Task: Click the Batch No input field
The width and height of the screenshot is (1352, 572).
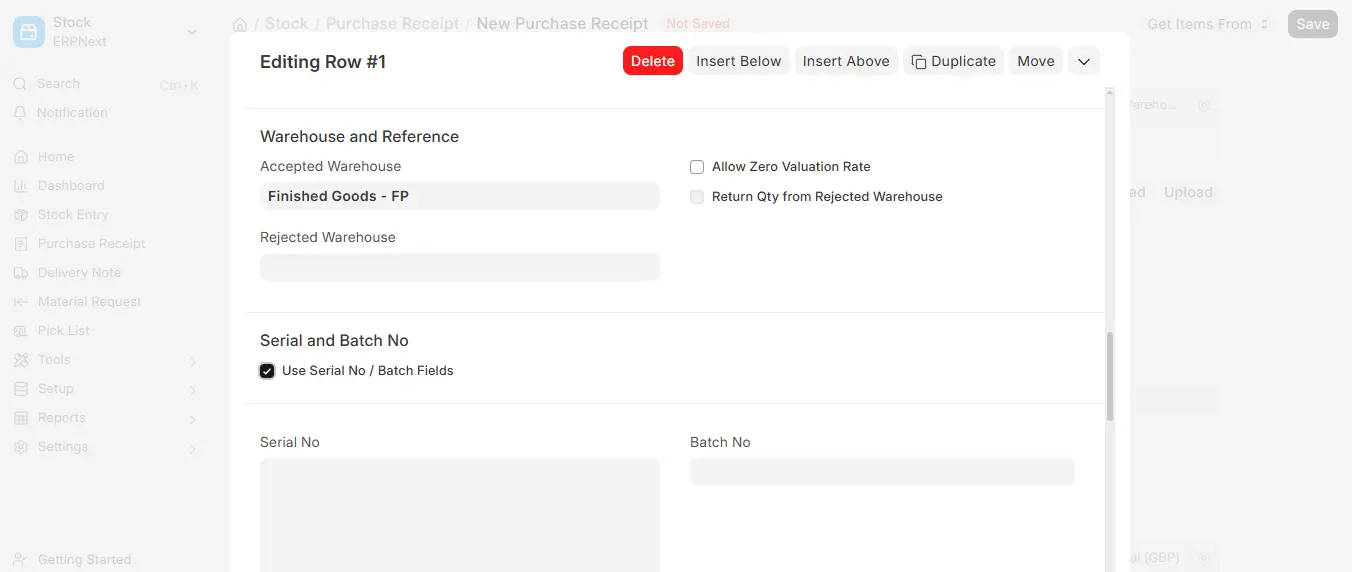Action: point(882,472)
